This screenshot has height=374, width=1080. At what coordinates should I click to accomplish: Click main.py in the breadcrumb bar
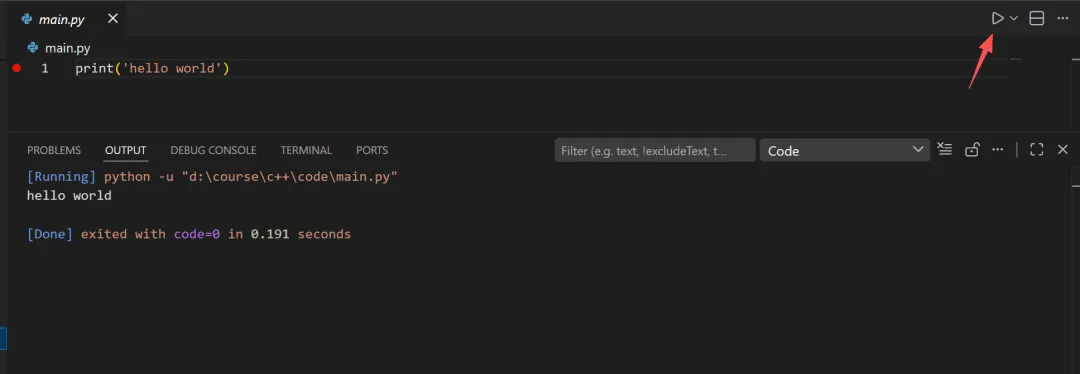[x=67, y=48]
